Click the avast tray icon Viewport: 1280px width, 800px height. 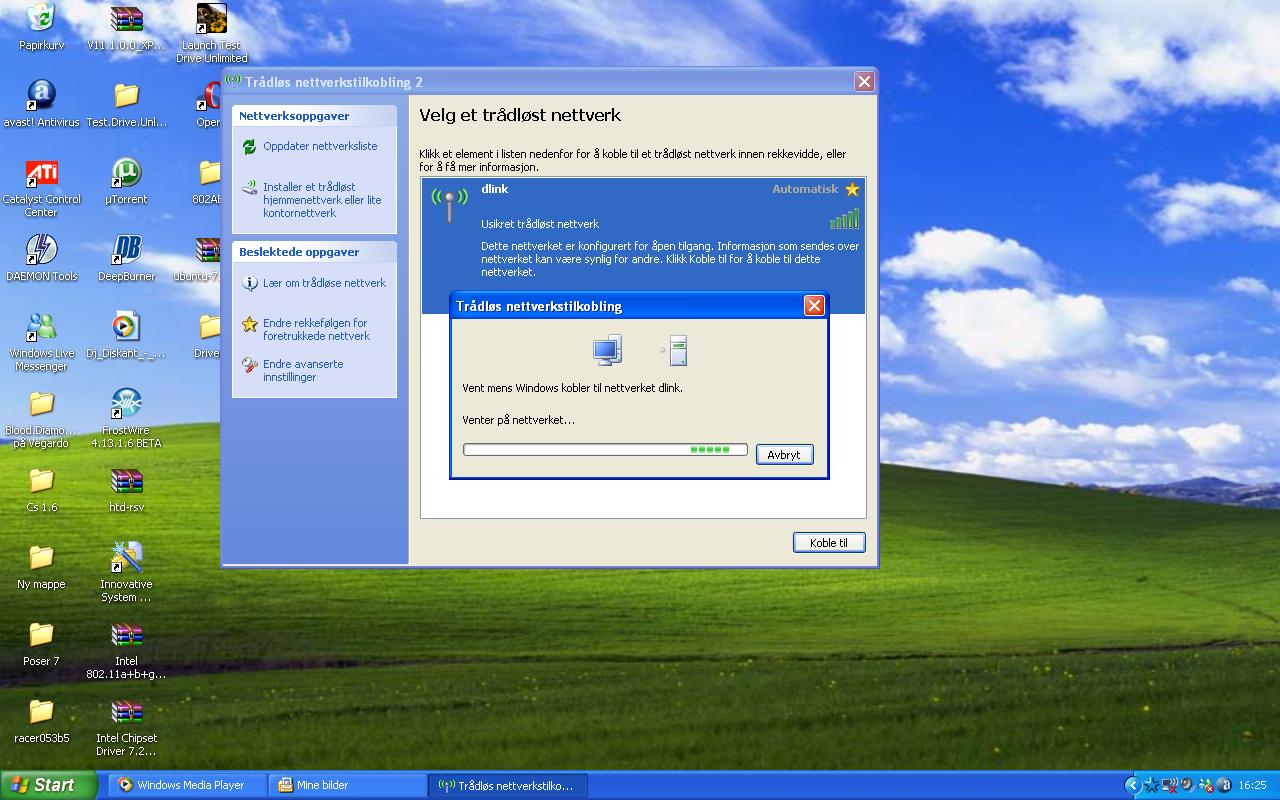click(1223, 785)
